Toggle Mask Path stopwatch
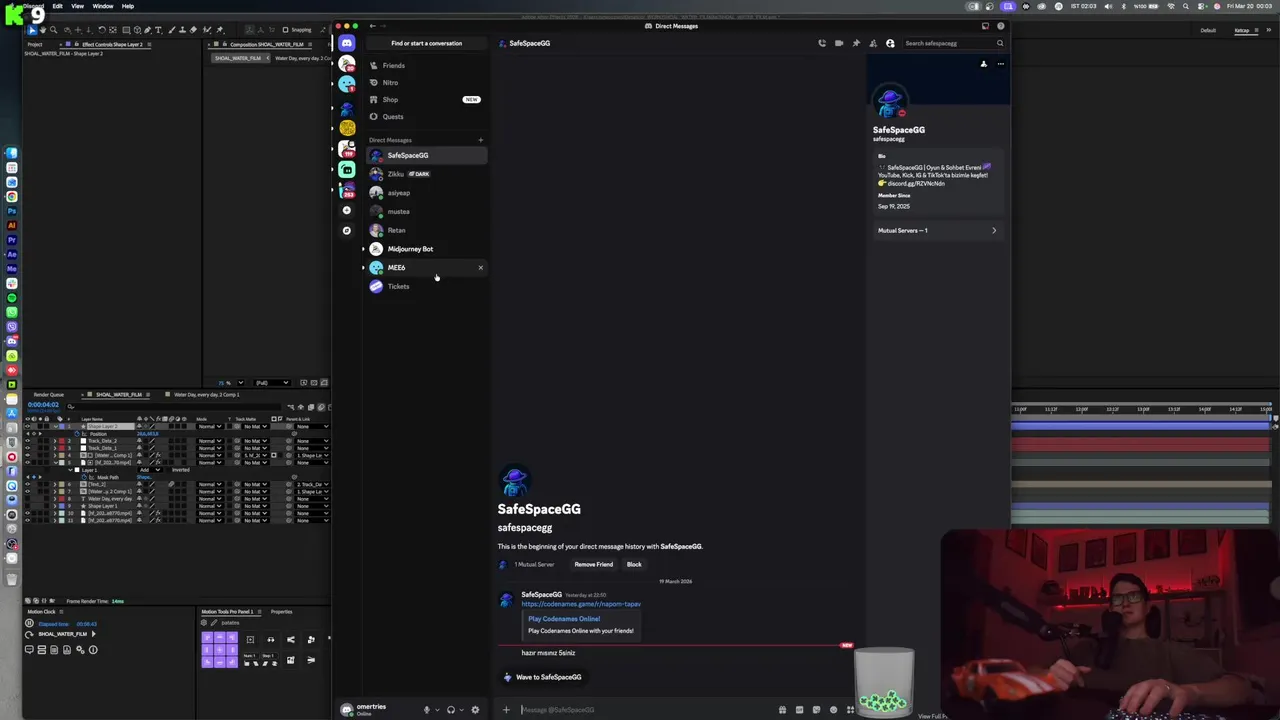1280x720 pixels. coord(84,477)
